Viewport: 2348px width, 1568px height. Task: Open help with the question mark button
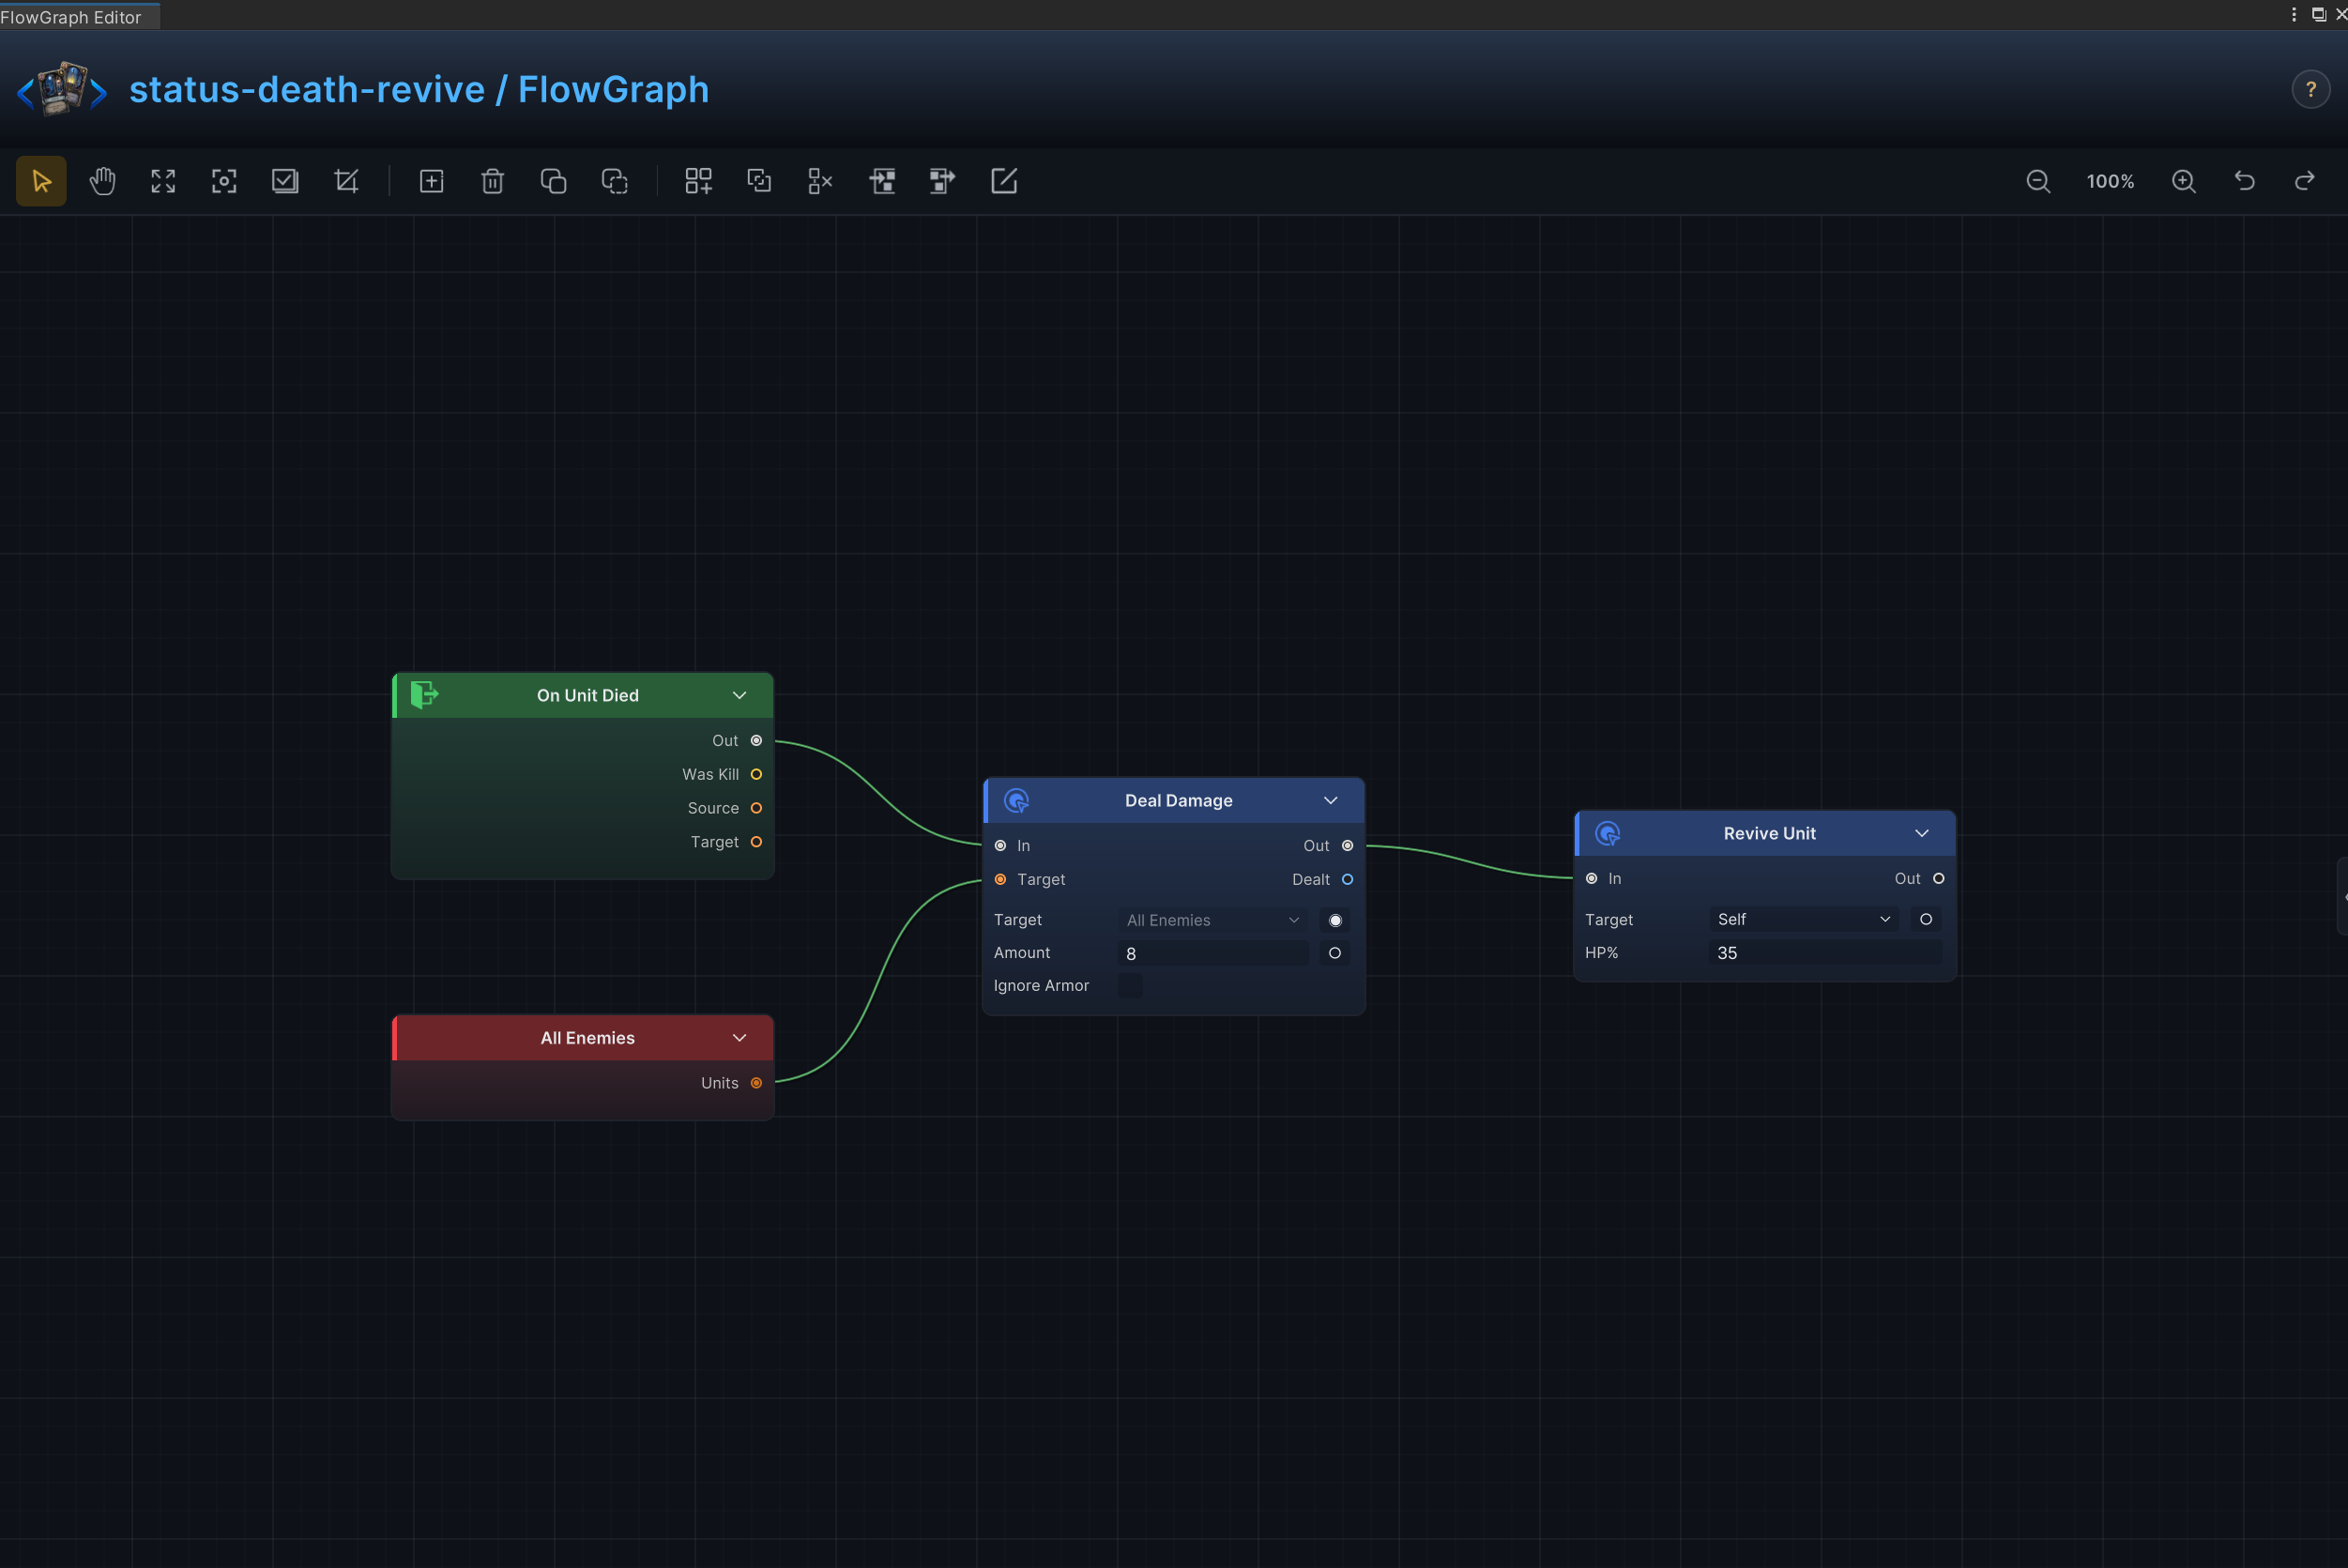(x=2311, y=89)
